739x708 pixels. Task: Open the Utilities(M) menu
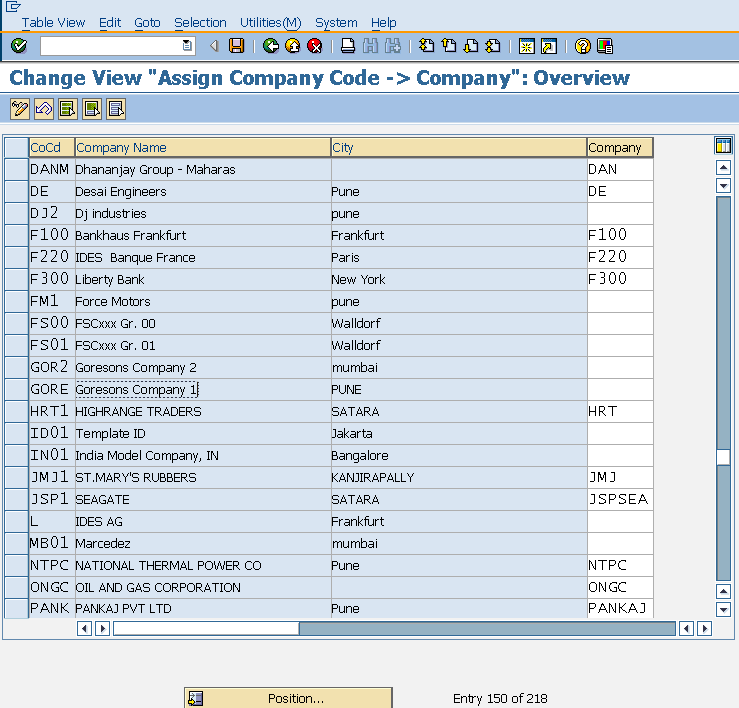click(271, 23)
